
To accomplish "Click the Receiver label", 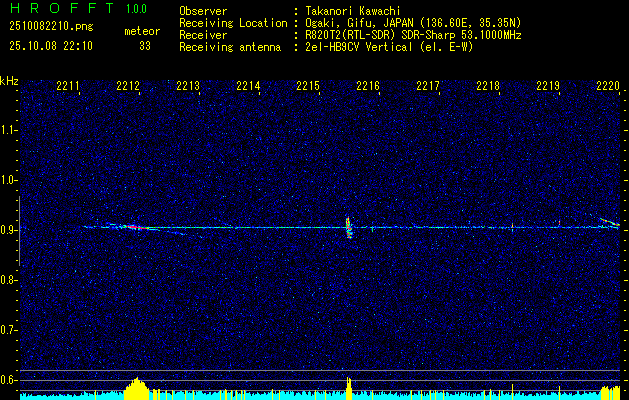I will tap(203, 35).
